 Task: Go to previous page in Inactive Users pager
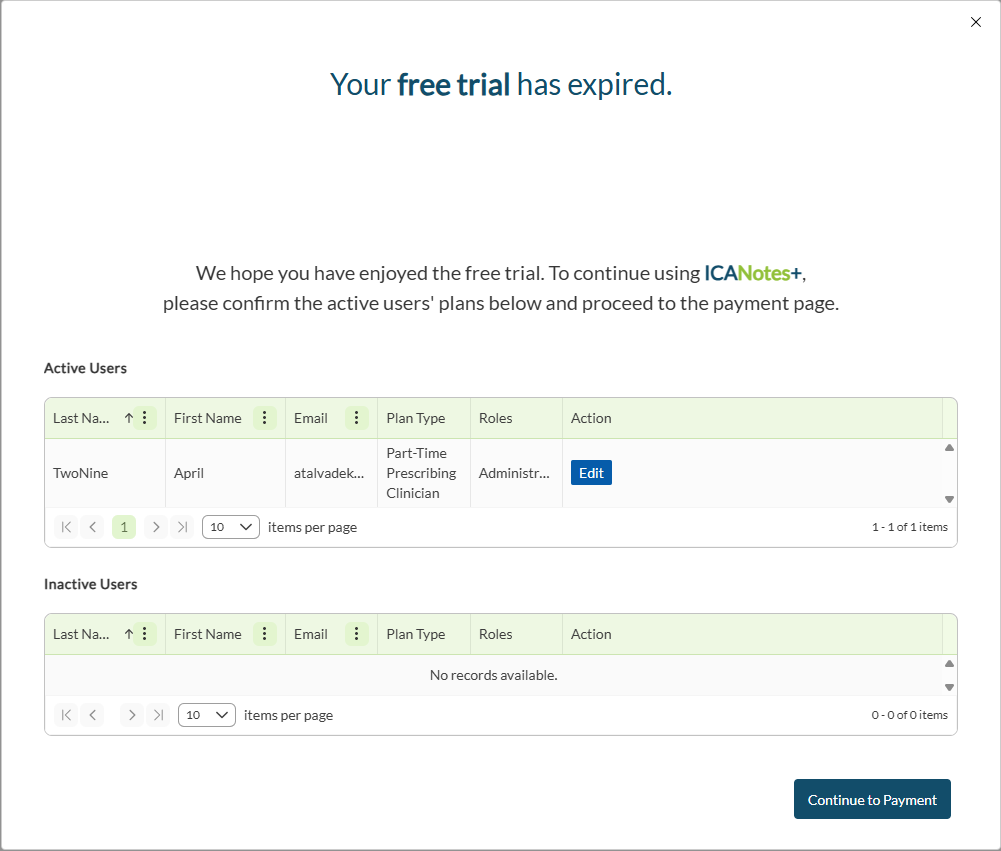point(93,715)
